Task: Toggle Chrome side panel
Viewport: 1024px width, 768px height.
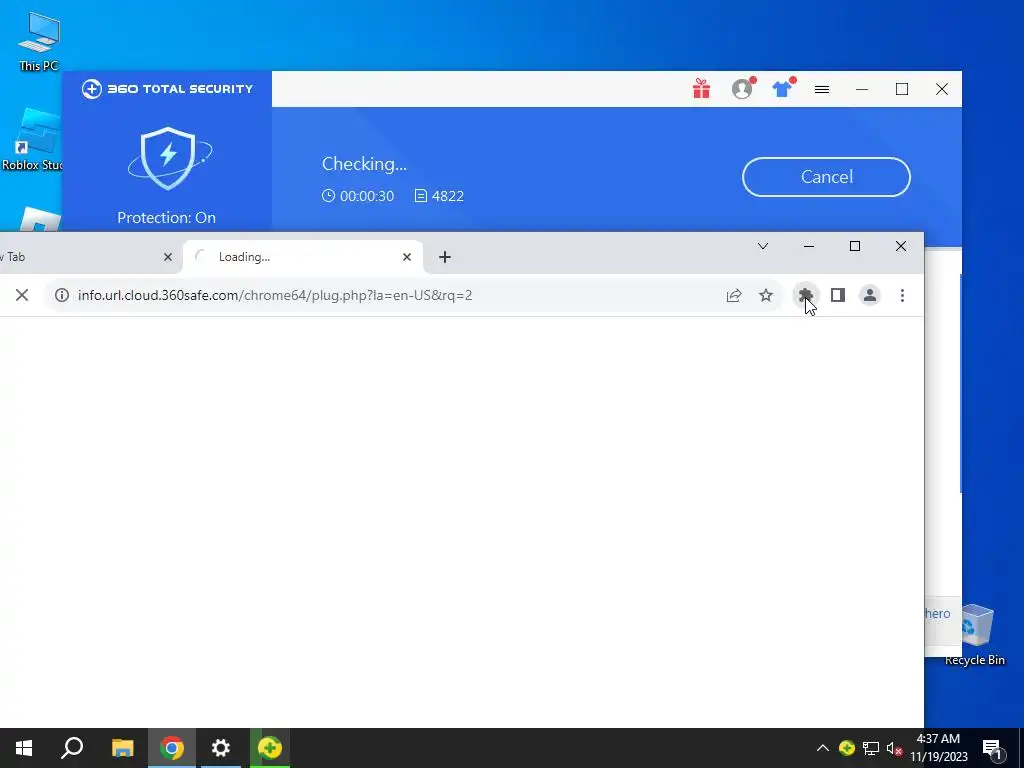Action: (838, 295)
